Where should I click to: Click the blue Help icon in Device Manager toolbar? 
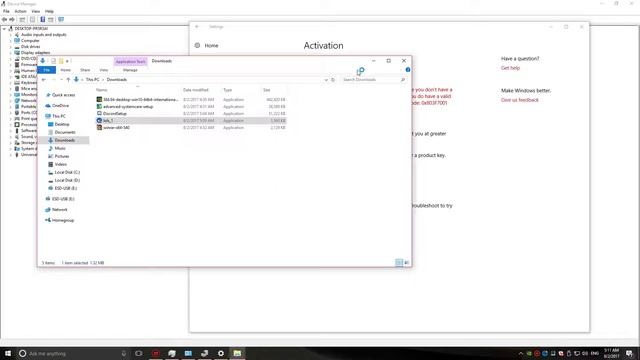(x=42, y=20)
